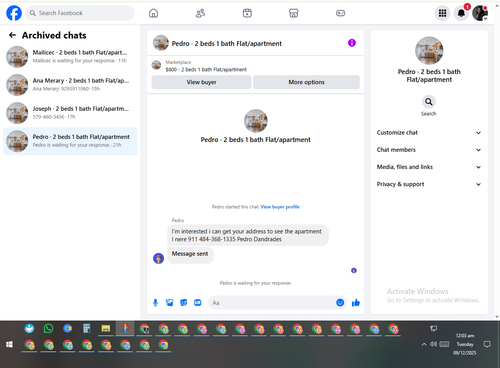This screenshot has width=500, height=368.
Task: Expand Media, files and links section
Action: [x=429, y=167]
